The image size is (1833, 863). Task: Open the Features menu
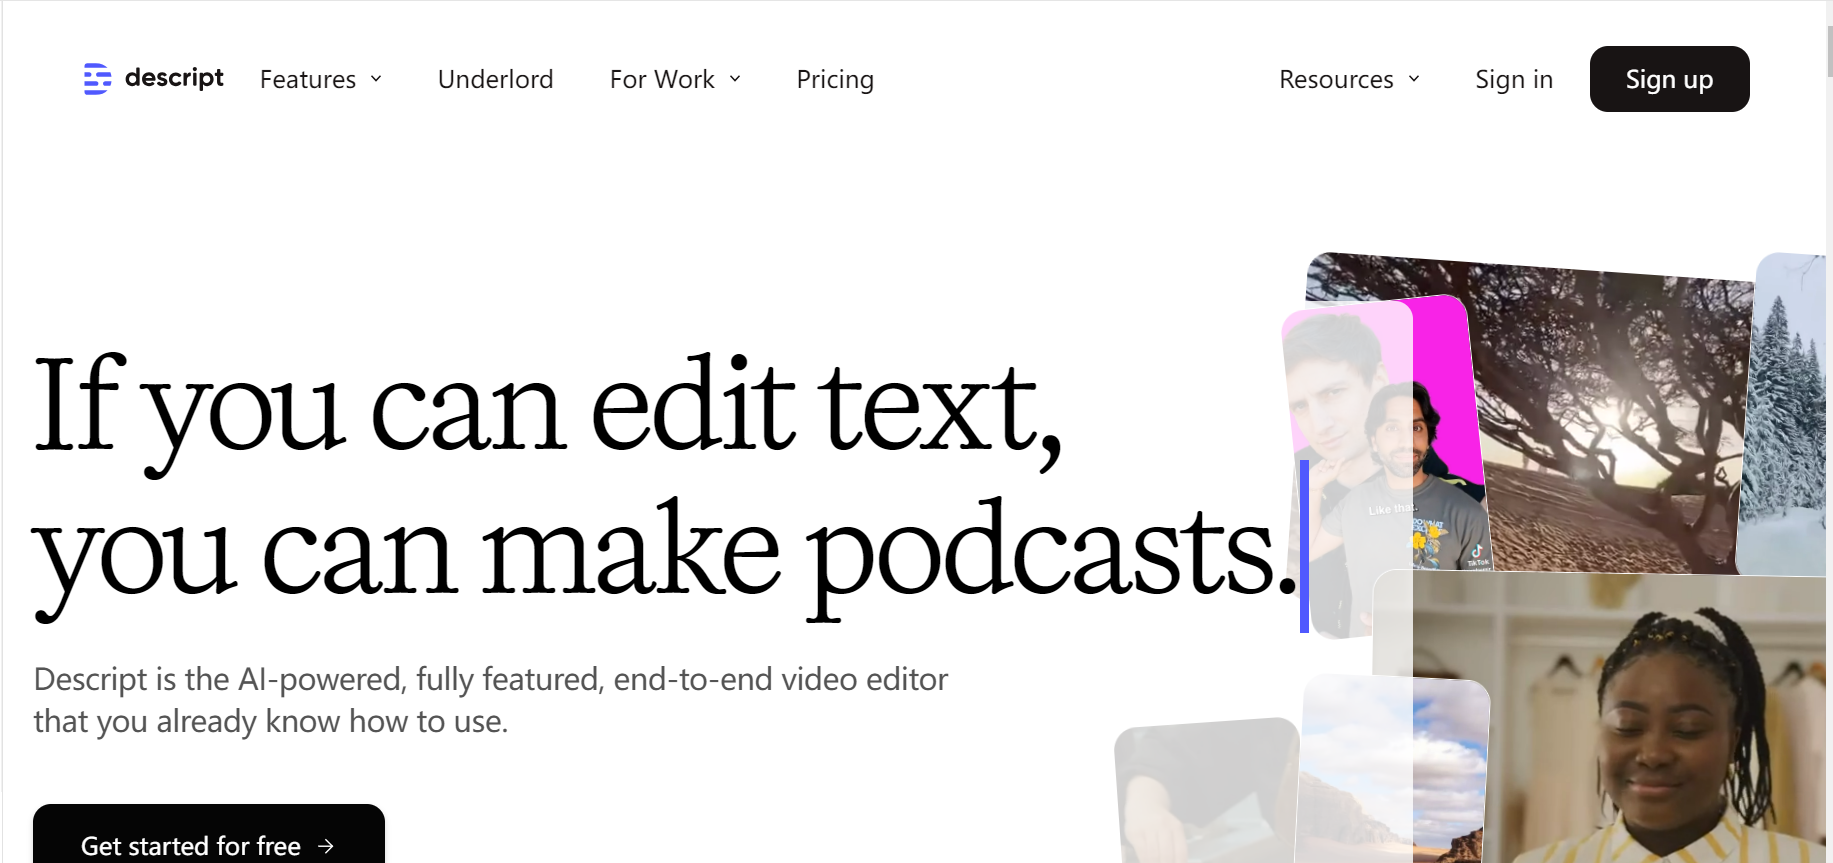pos(321,79)
